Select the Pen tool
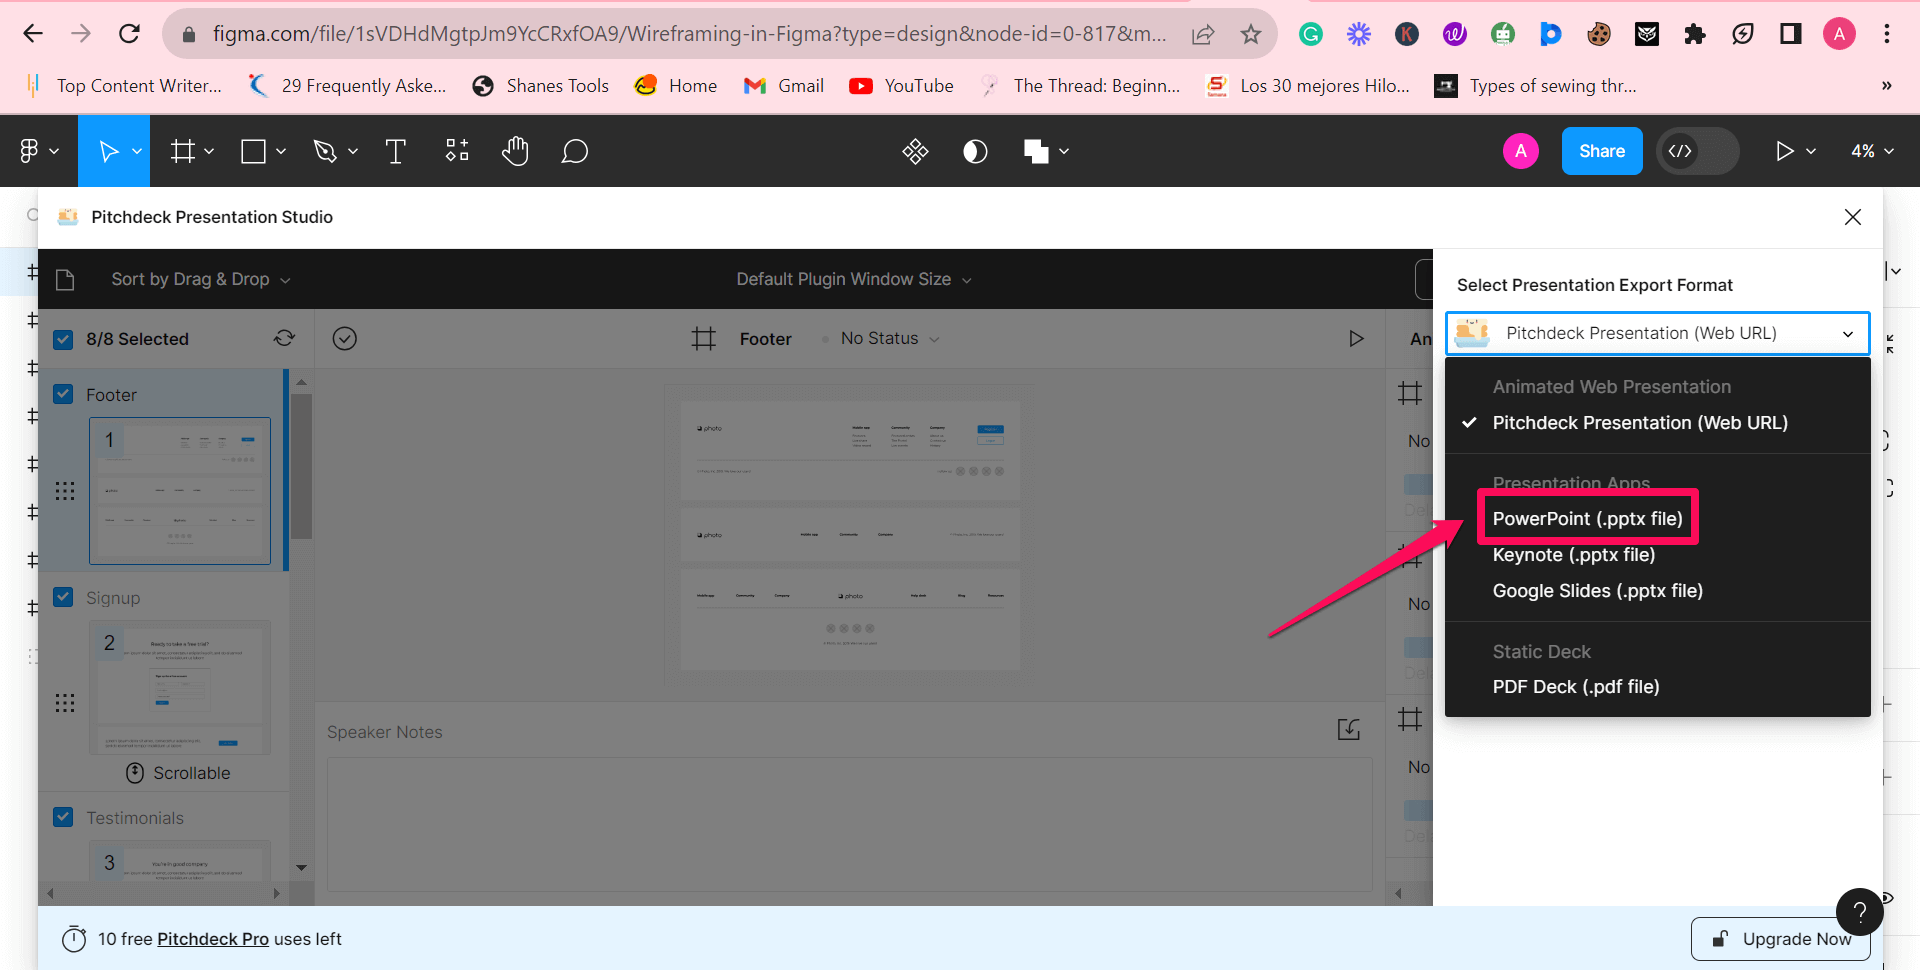1920x970 pixels. 325,151
